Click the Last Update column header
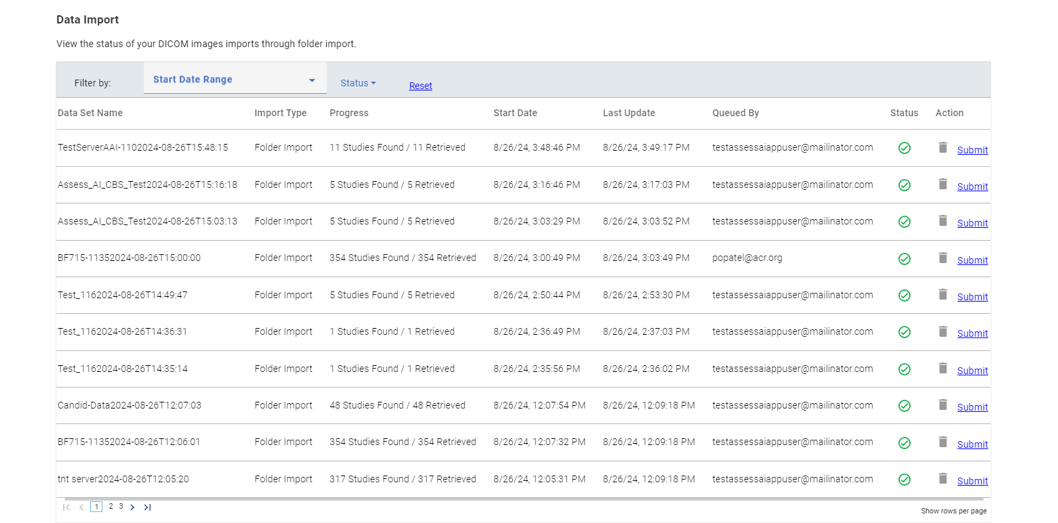 click(x=629, y=113)
